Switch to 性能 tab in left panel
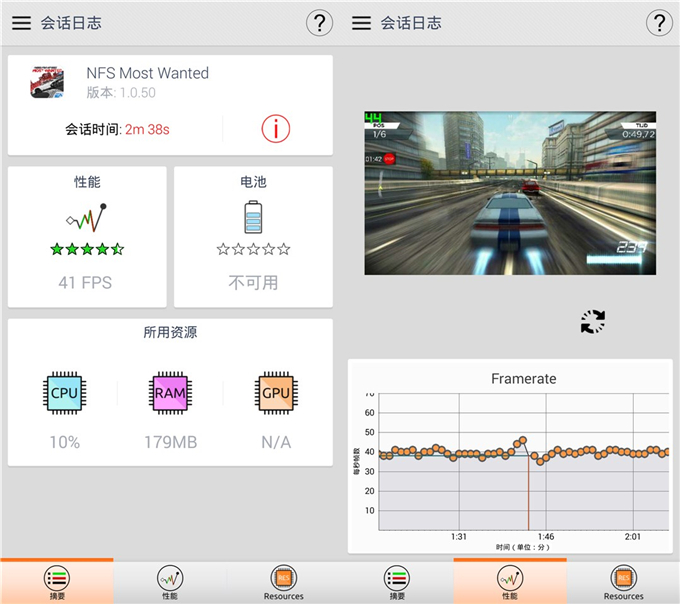Viewport: 680px width, 604px height. (x=170, y=582)
